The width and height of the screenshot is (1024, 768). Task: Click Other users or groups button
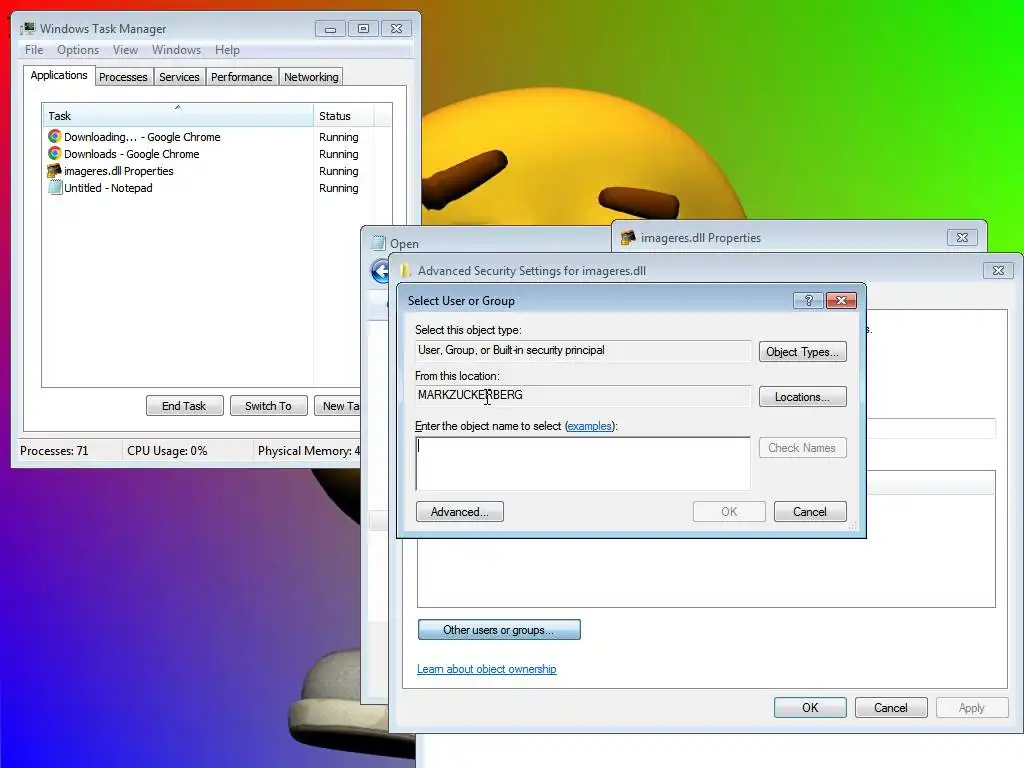click(x=499, y=630)
